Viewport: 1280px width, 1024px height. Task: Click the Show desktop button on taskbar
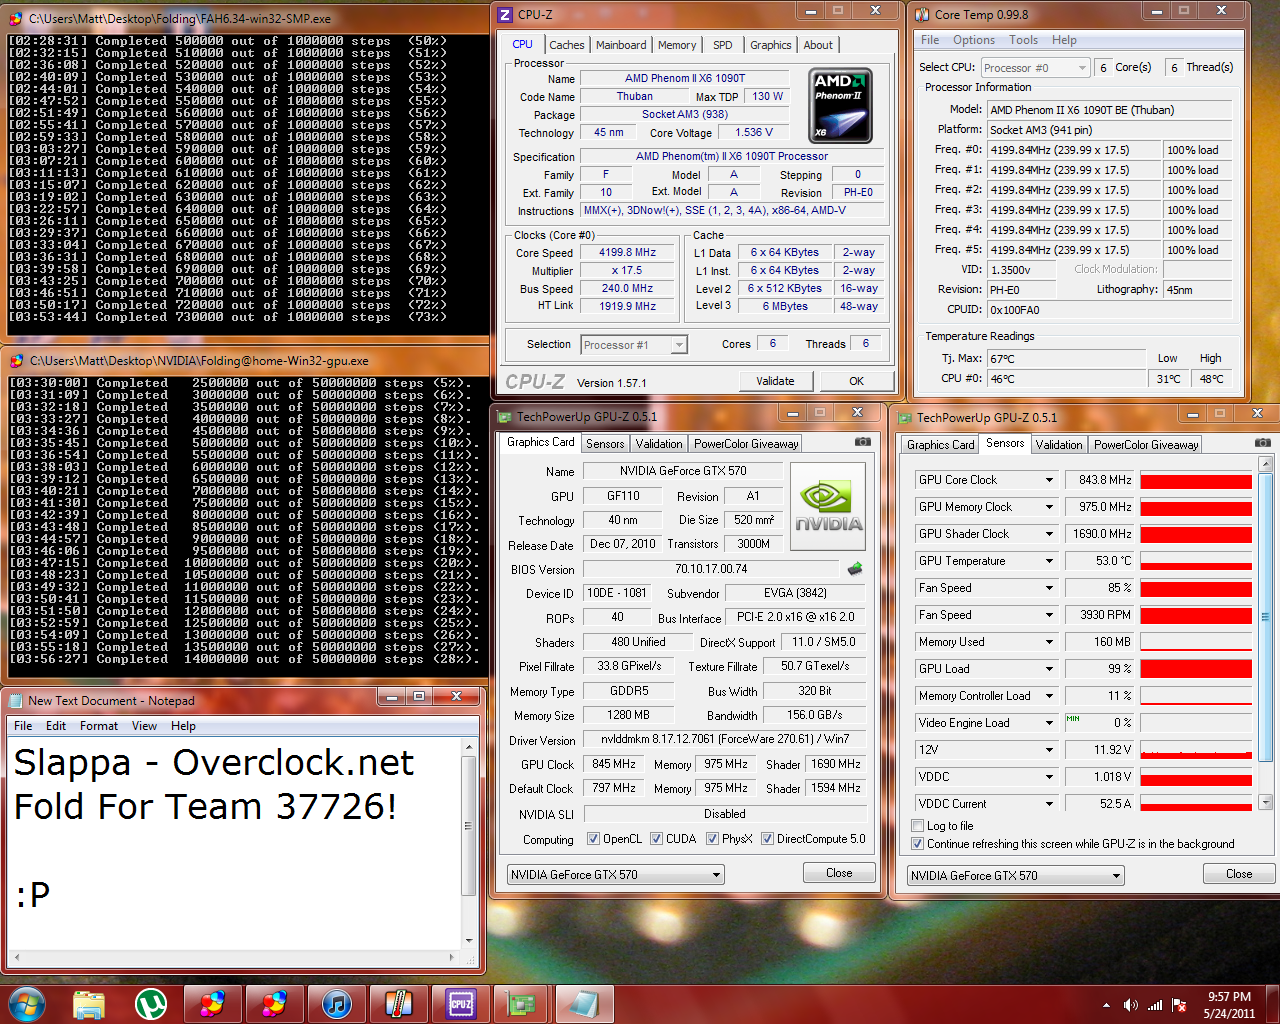coord(1273,1004)
